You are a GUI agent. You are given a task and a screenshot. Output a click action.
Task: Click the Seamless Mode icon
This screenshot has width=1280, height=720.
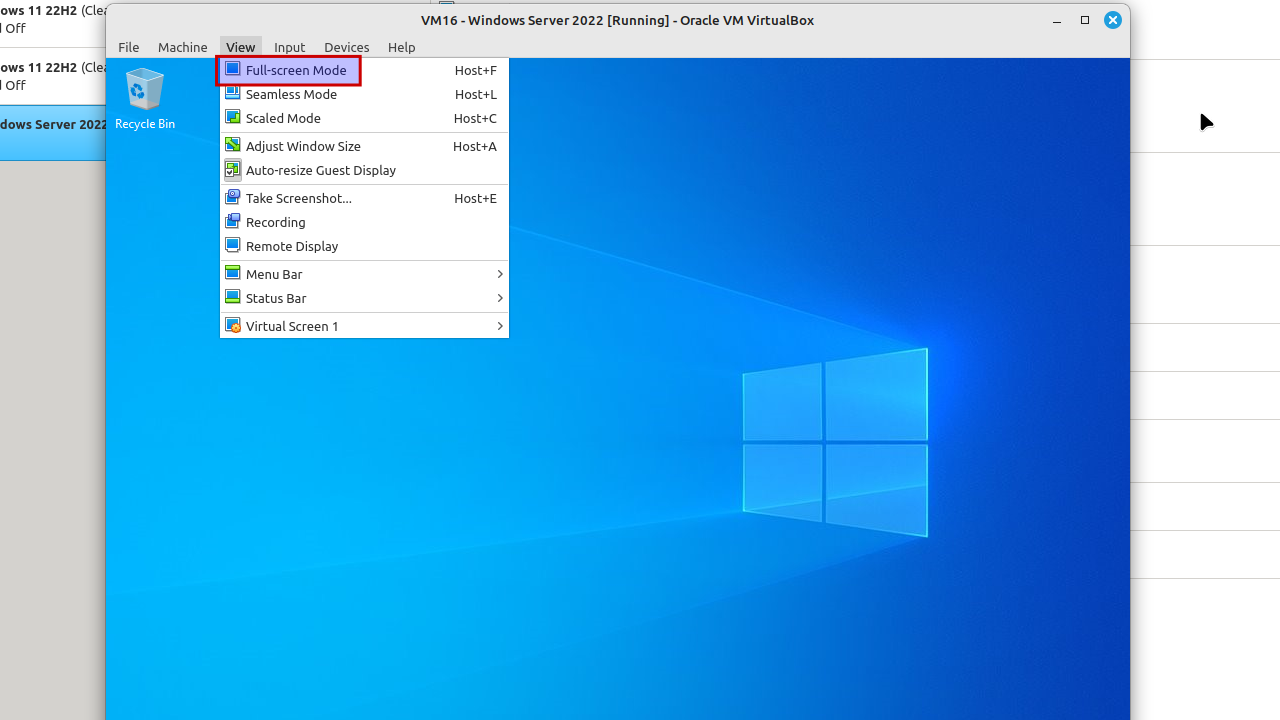(232, 93)
